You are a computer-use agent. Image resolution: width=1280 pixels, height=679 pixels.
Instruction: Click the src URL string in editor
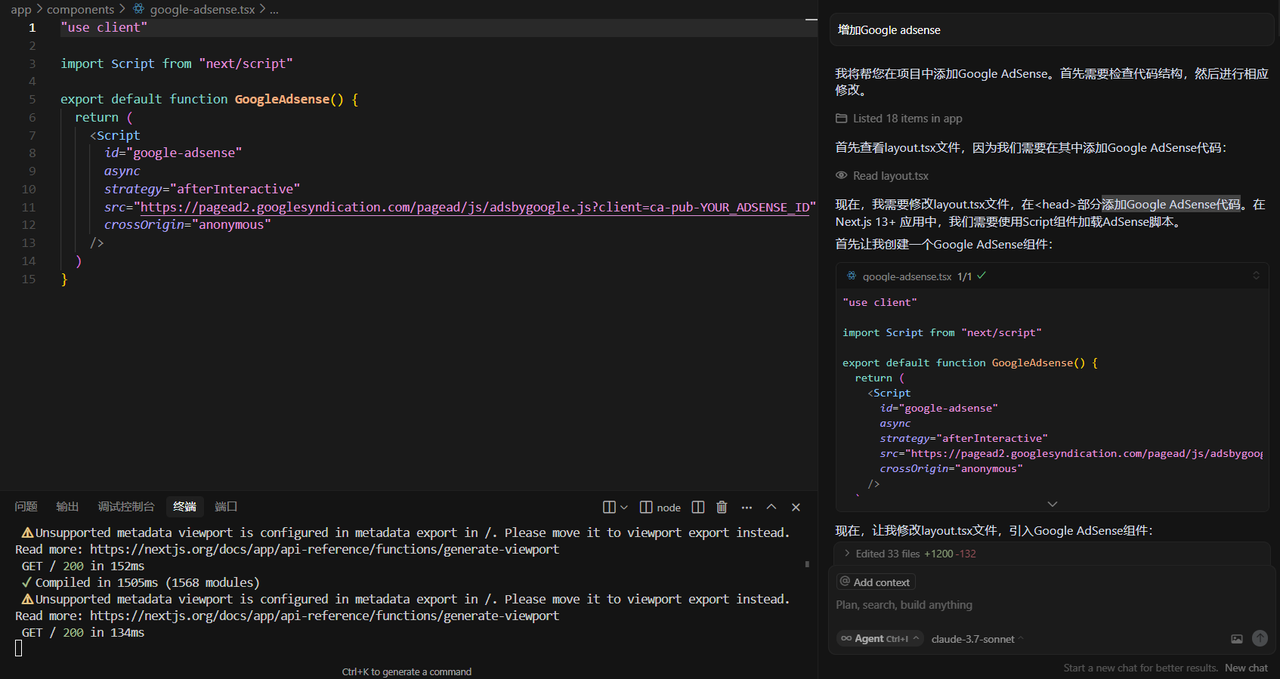[474, 207]
